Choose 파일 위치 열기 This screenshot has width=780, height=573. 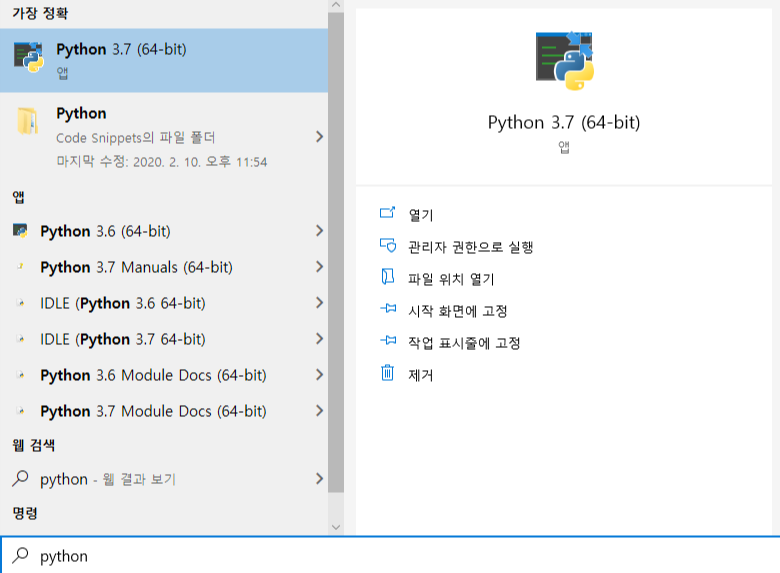(x=451, y=279)
